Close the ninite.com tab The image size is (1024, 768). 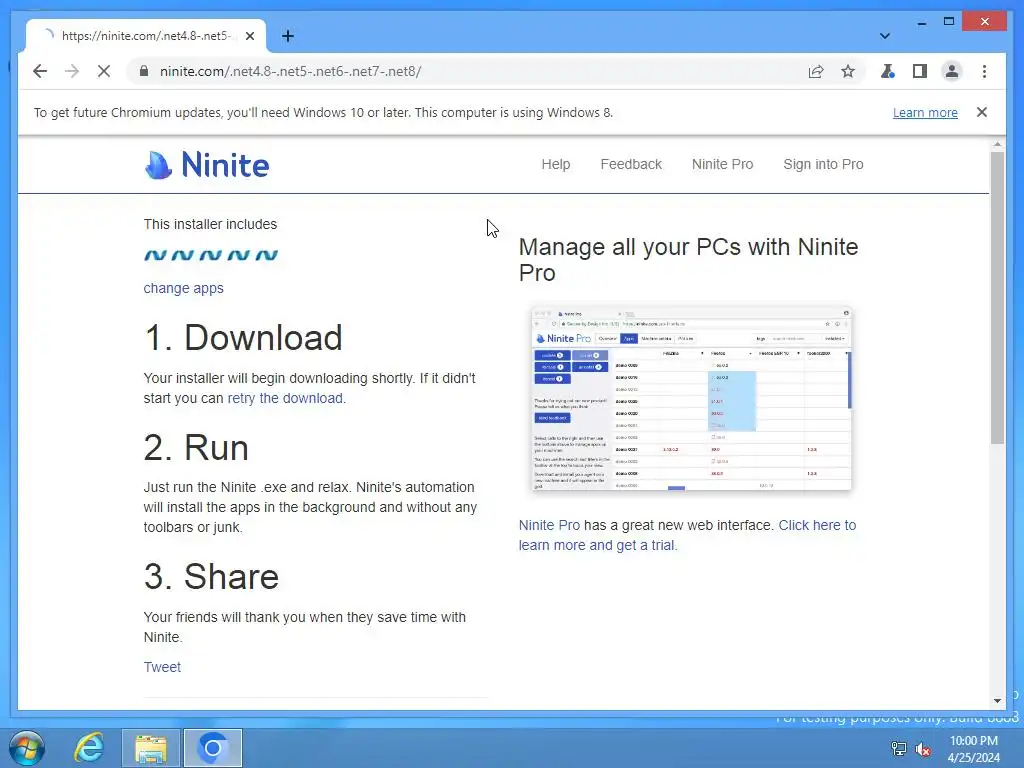(249, 36)
